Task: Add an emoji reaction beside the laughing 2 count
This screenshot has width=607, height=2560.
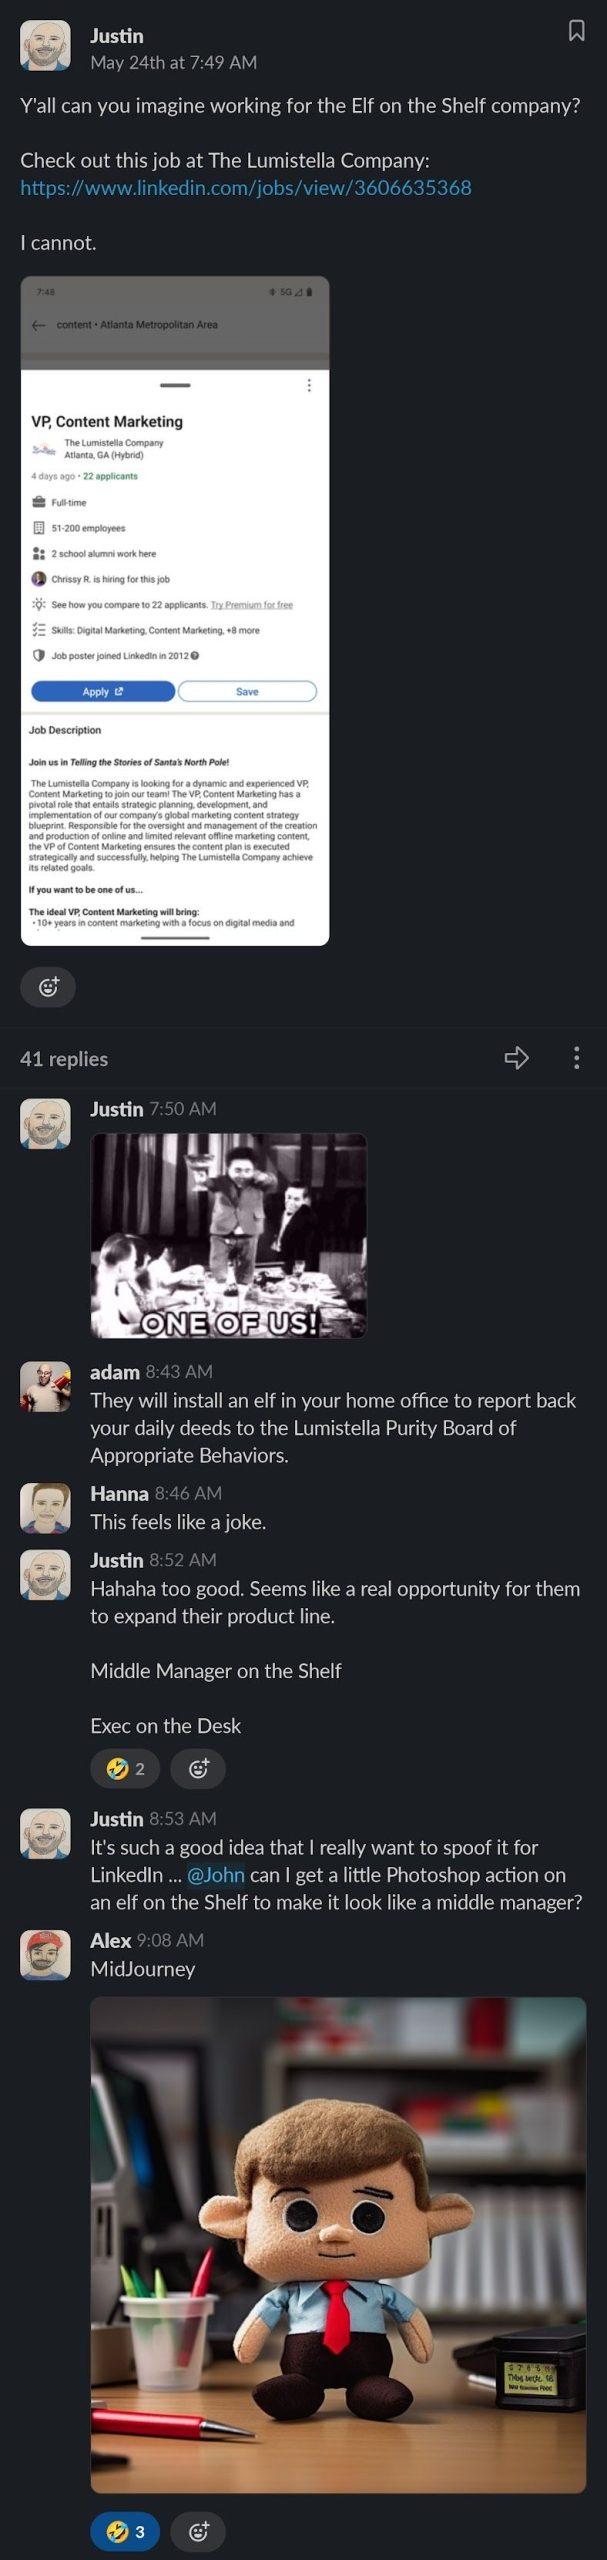Action: (198, 1769)
